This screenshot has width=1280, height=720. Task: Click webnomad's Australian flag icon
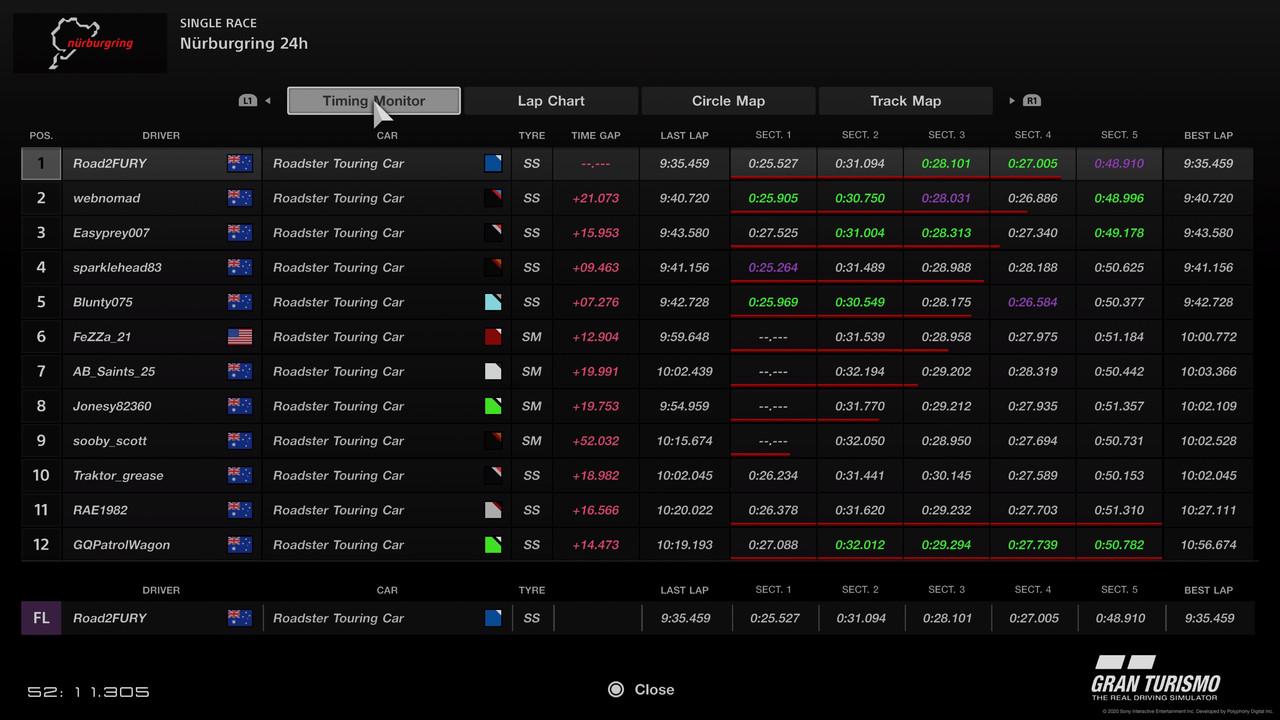click(x=240, y=198)
